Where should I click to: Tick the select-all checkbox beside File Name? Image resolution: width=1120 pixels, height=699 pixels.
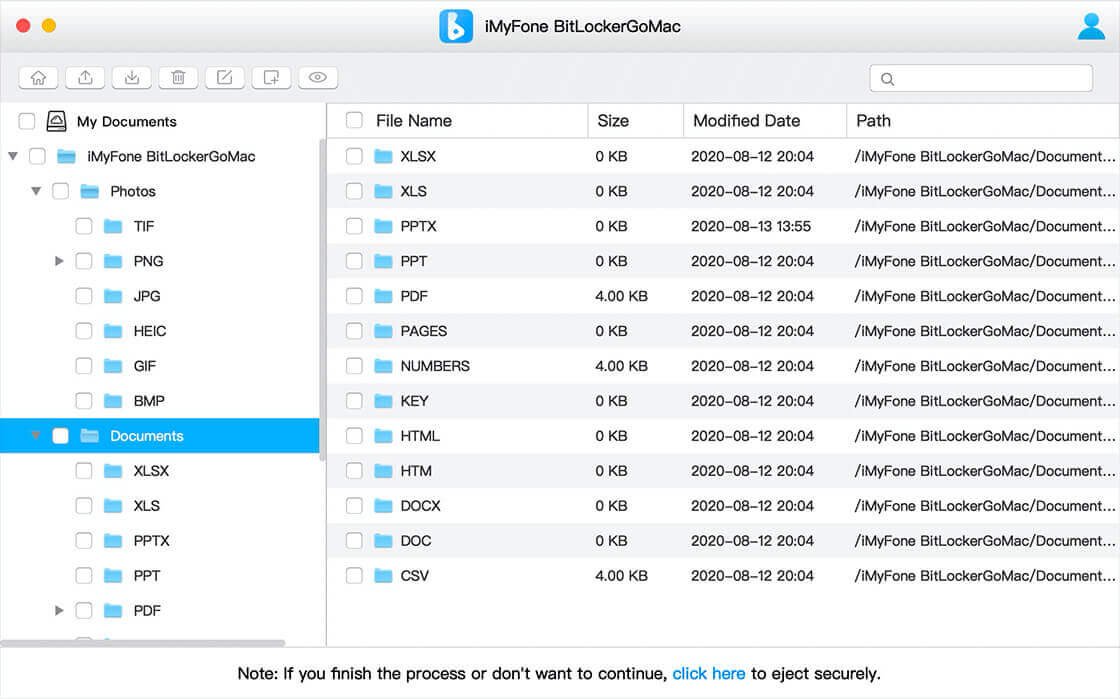point(354,120)
